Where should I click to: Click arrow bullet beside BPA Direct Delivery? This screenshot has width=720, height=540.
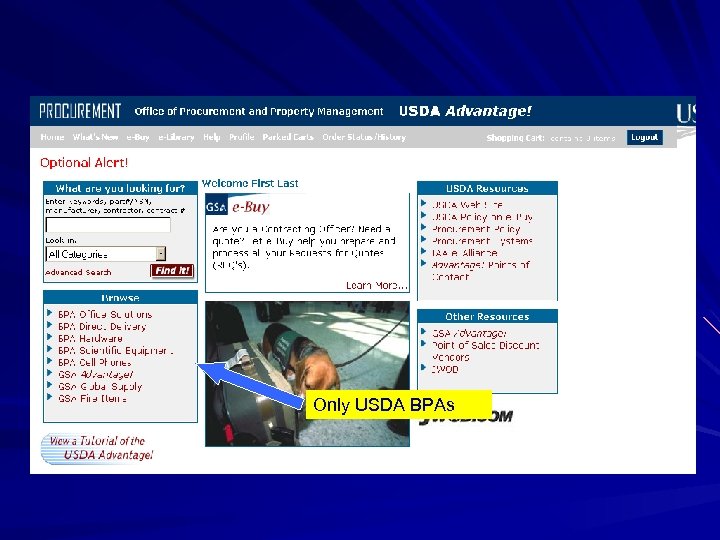pyautogui.click(x=50, y=325)
